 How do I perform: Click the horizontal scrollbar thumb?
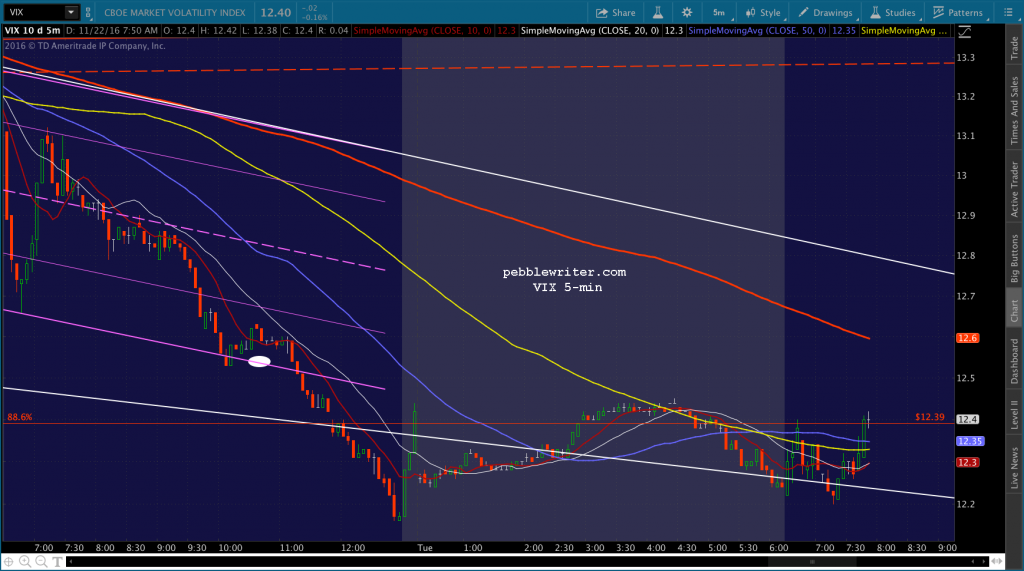tap(813, 561)
